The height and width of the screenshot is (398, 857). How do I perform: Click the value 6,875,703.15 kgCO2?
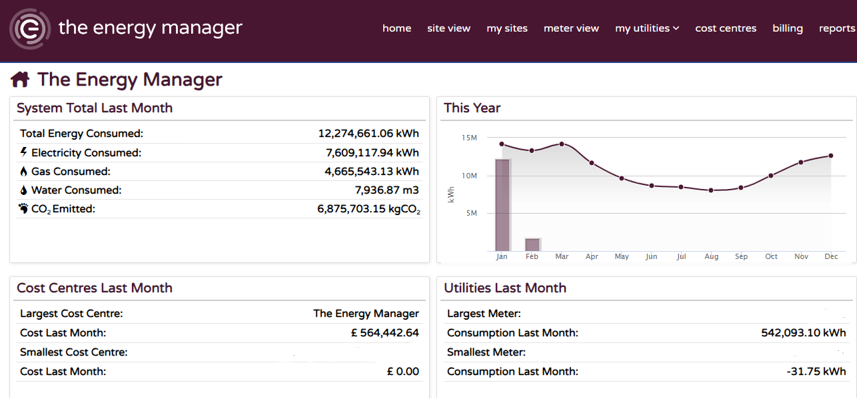[369, 209]
